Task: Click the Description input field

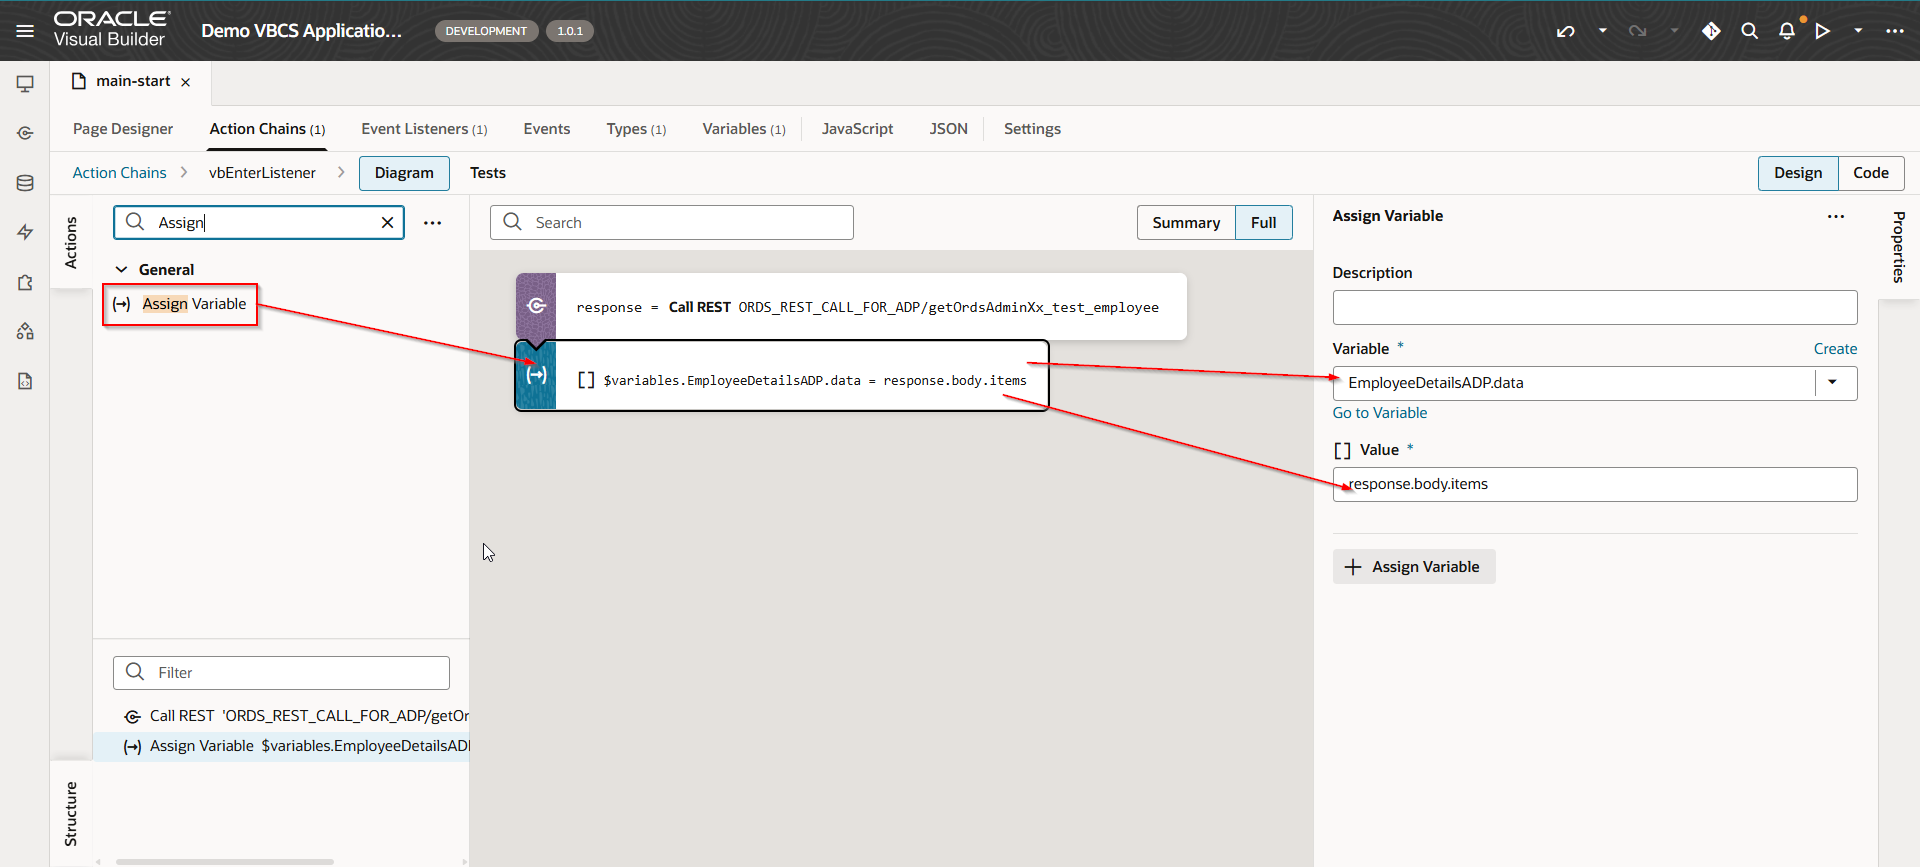Action: pos(1594,308)
